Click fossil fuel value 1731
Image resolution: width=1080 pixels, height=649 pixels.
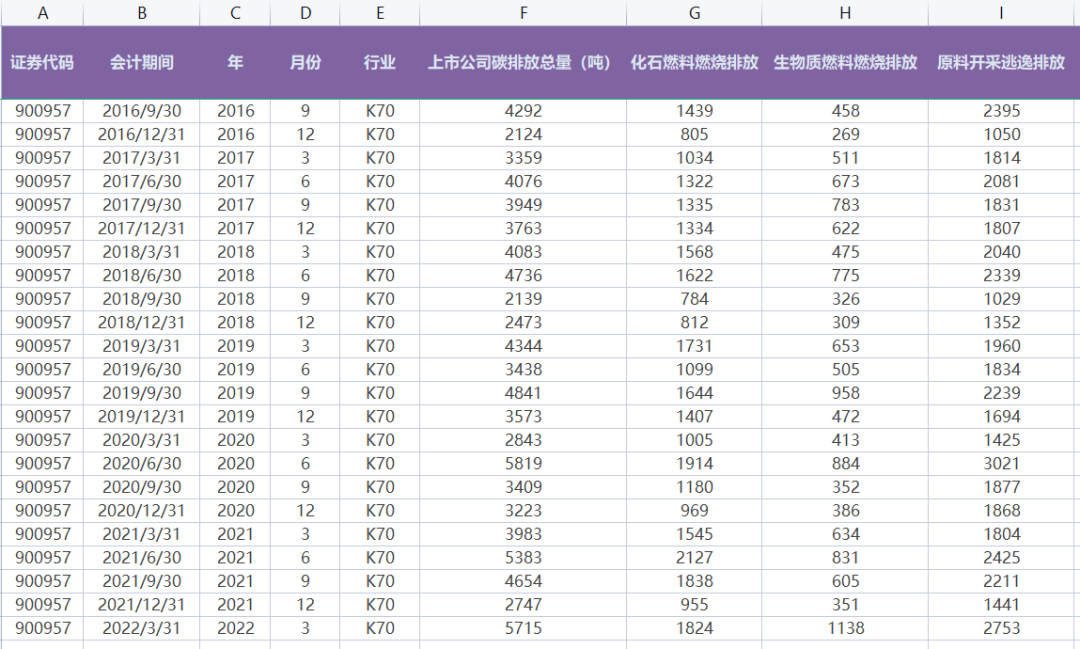click(x=694, y=346)
